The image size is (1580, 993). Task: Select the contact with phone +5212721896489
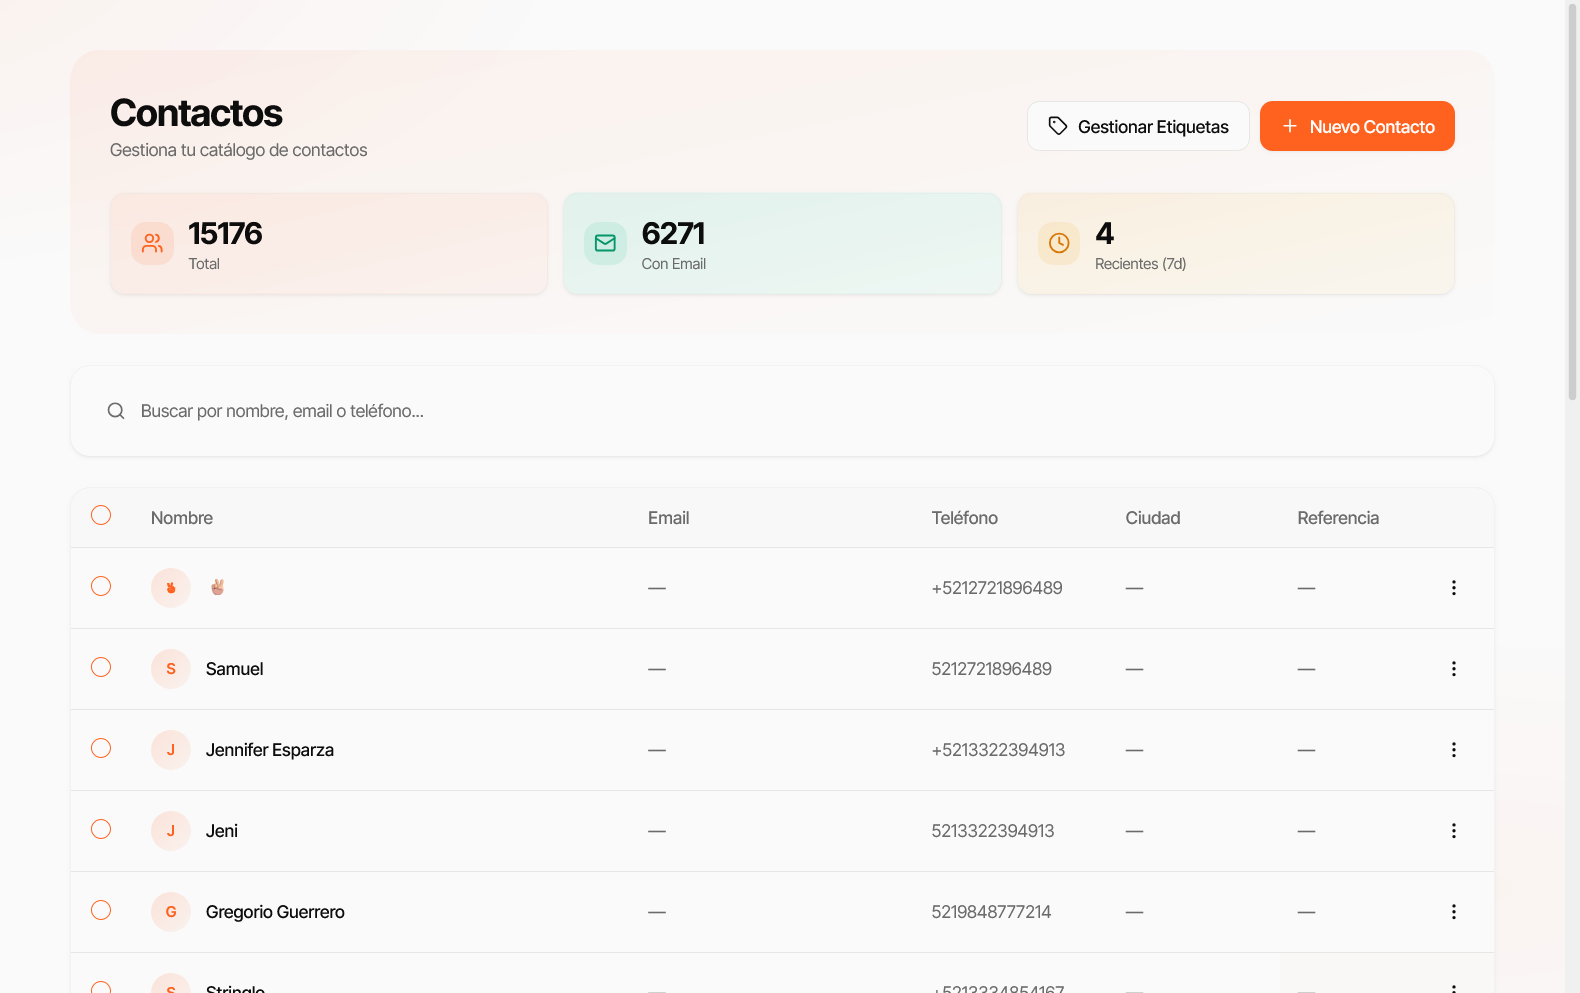[101, 586]
